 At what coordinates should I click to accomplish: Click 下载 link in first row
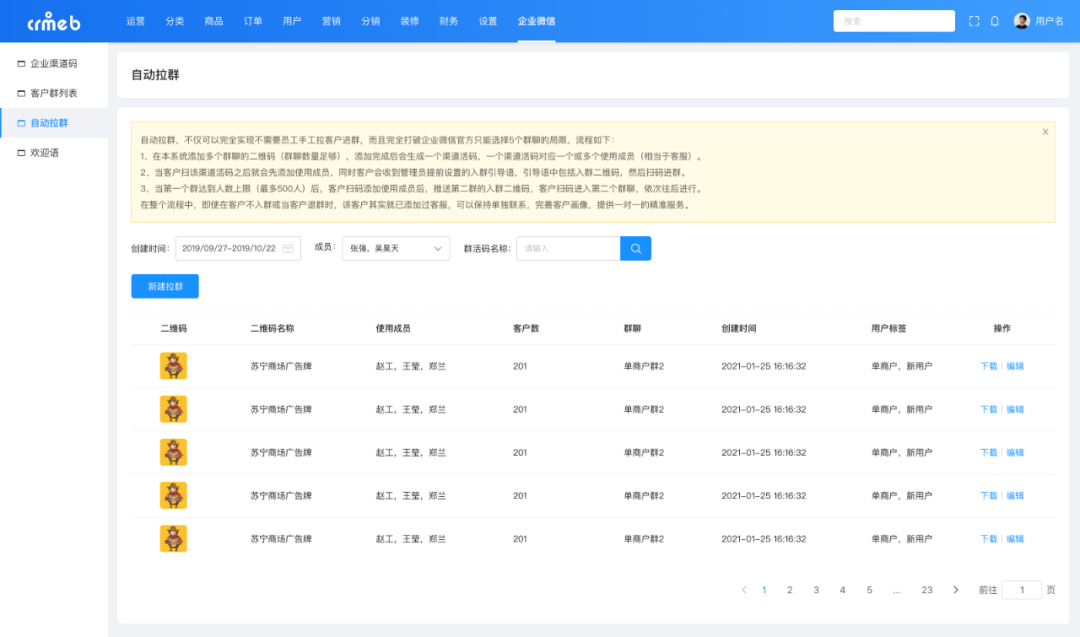(988, 366)
